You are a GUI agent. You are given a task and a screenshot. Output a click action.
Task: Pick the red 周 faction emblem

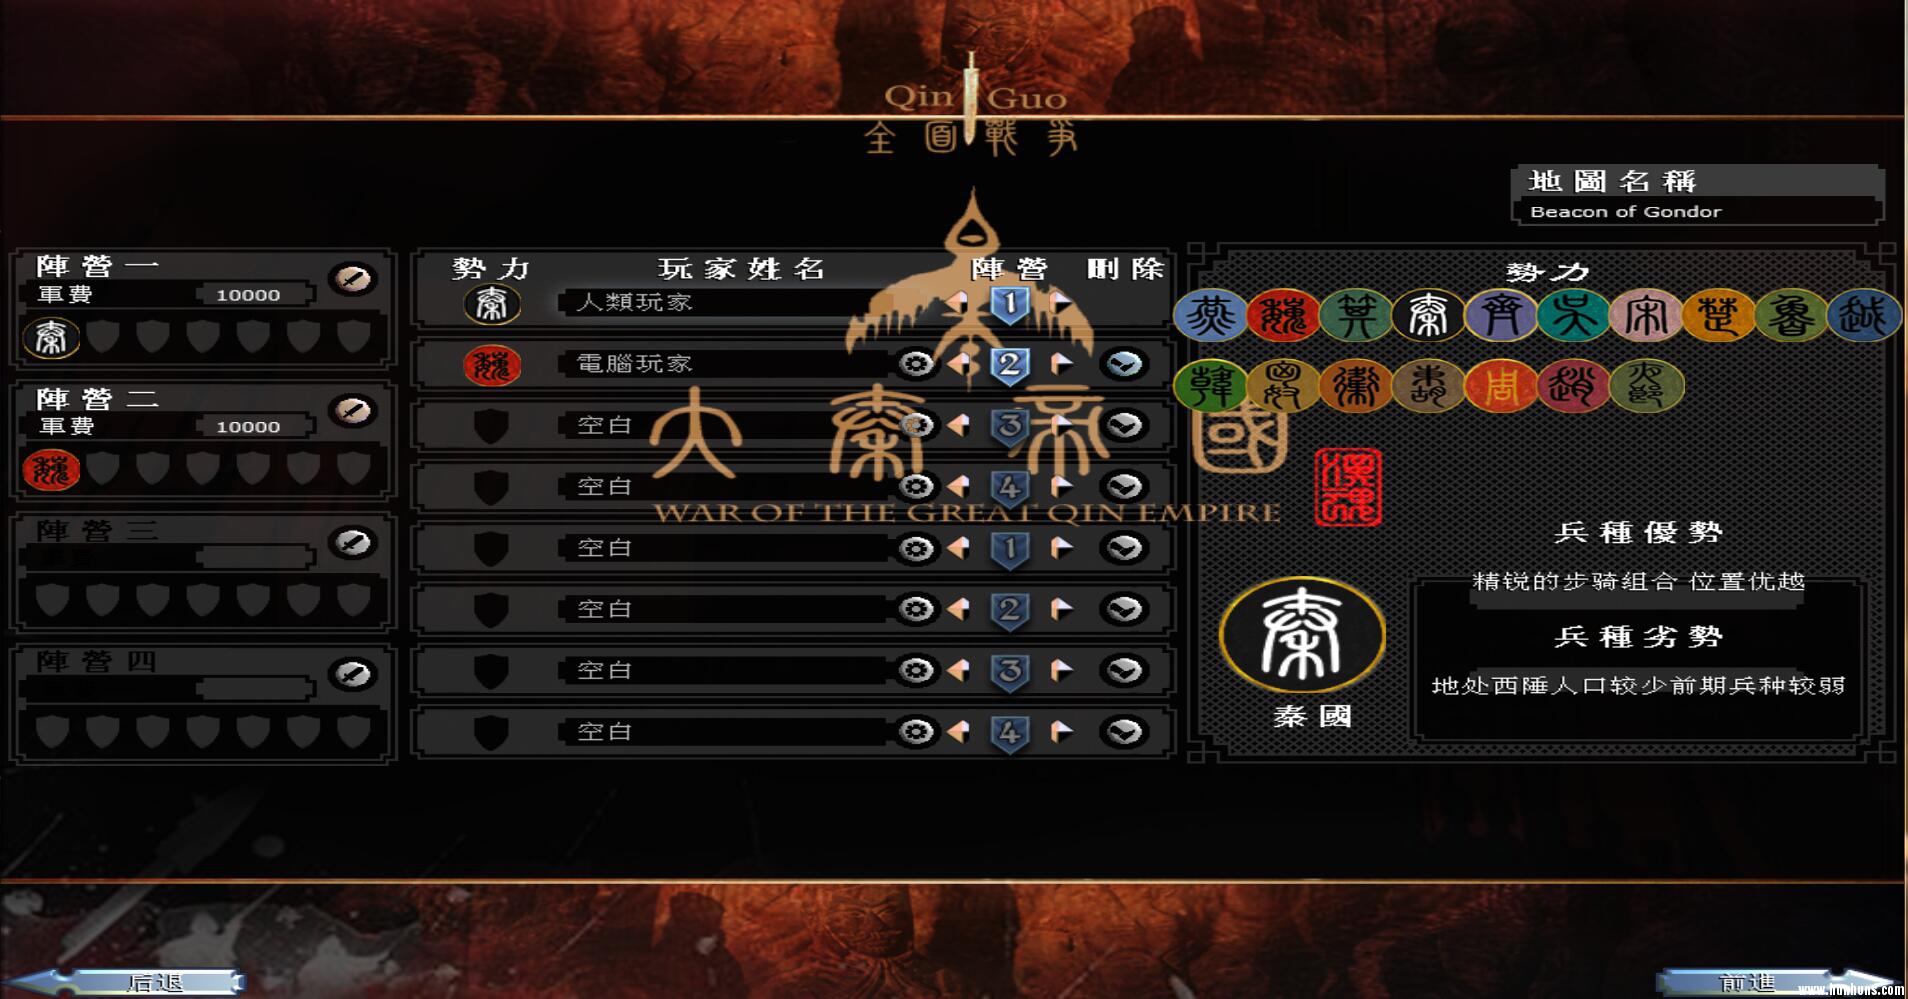click(x=1500, y=386)
